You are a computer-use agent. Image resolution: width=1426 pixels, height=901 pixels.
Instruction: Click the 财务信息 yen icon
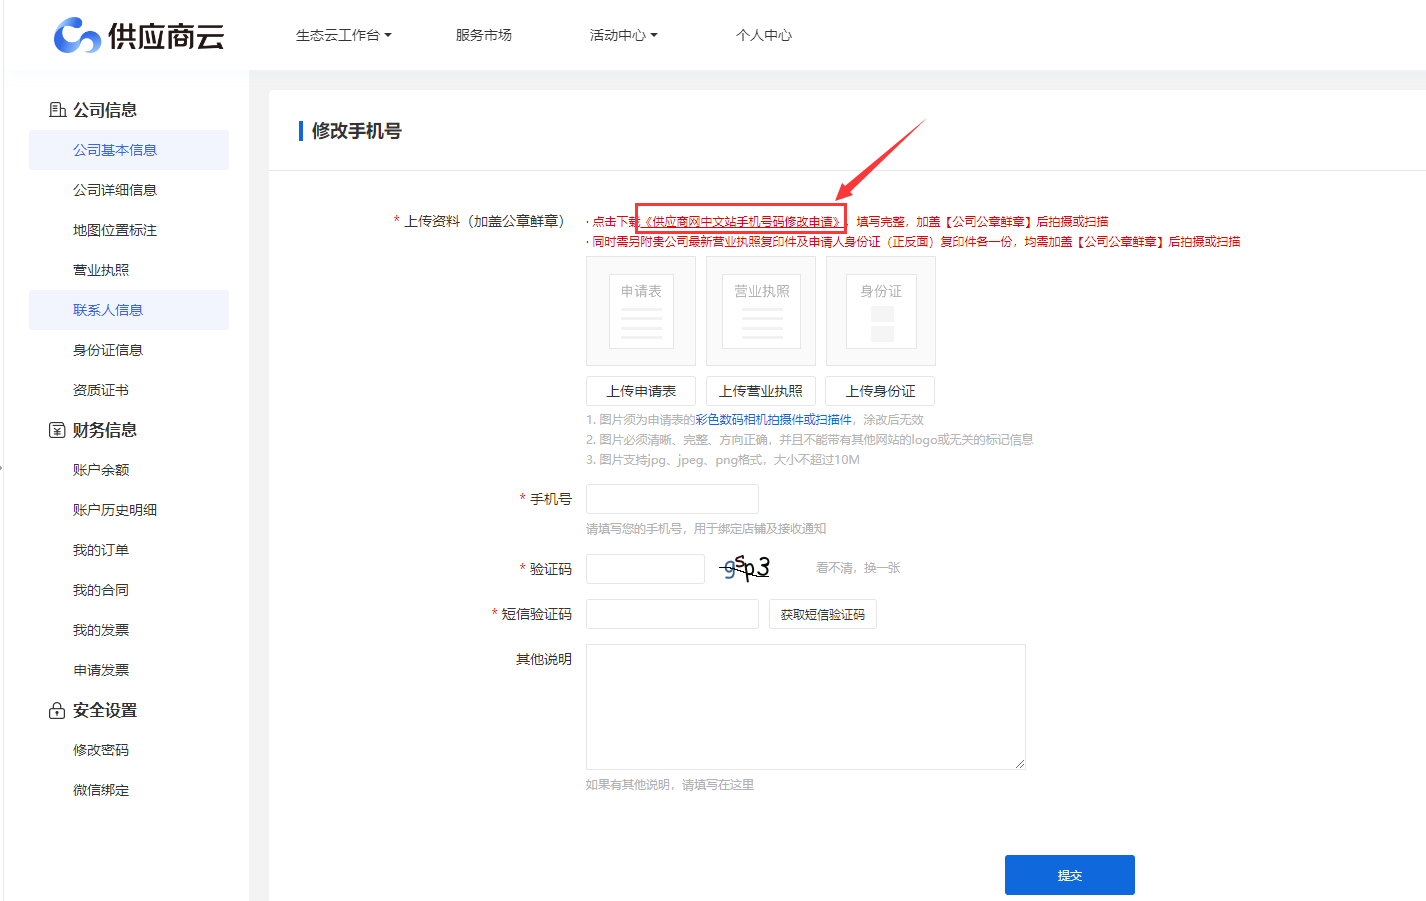click(57, 430)
